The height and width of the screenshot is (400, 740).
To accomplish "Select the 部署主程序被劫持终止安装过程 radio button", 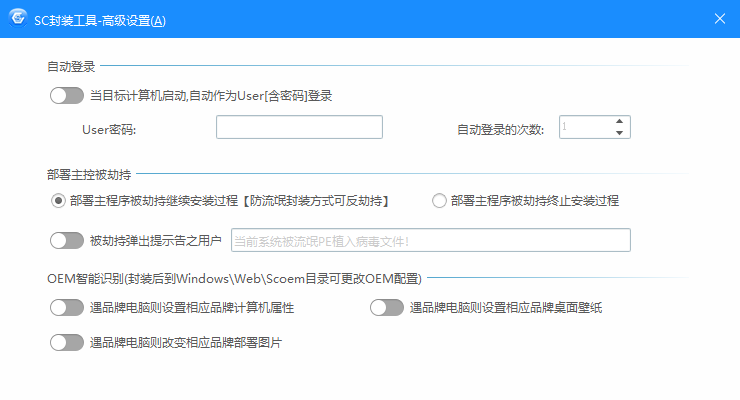I will coord(439,200).
